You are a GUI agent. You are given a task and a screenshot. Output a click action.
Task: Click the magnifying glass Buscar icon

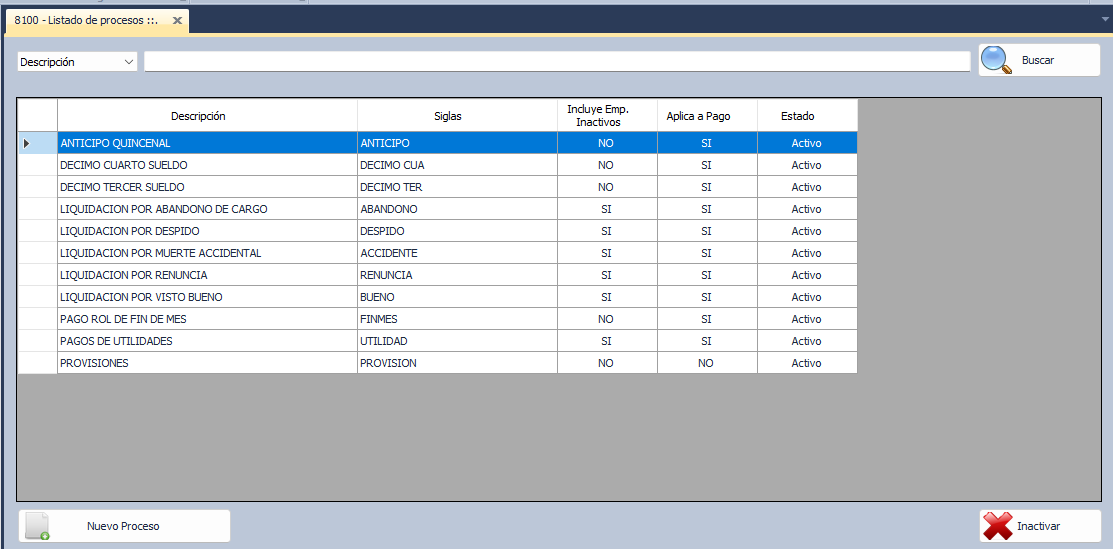[x=996, y=60]
